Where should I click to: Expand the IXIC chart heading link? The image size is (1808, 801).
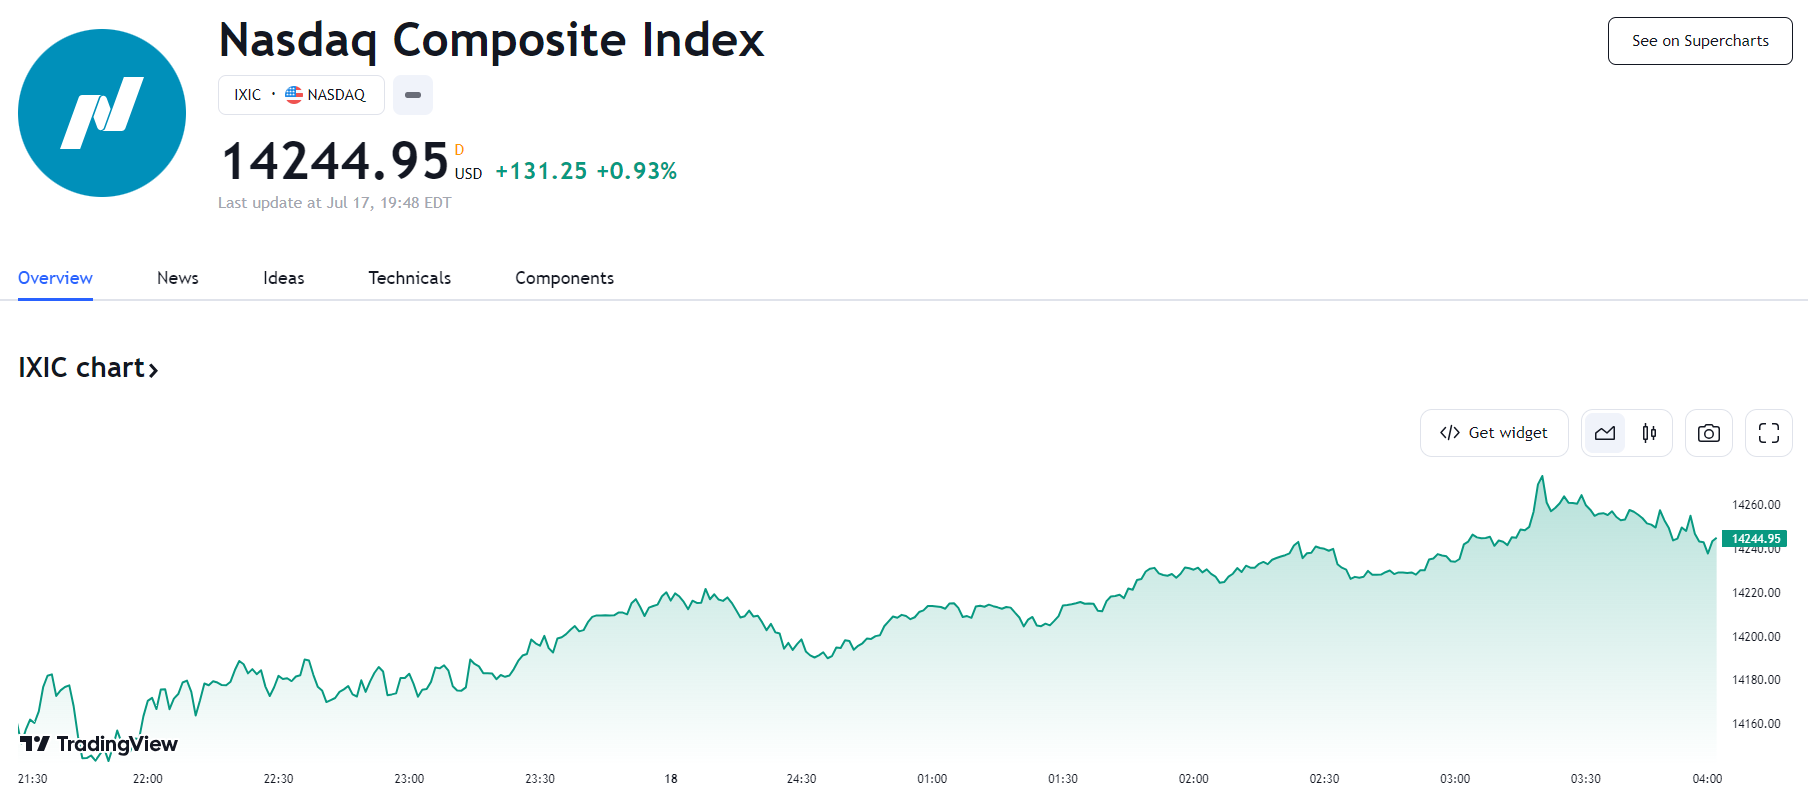(88, 368)
